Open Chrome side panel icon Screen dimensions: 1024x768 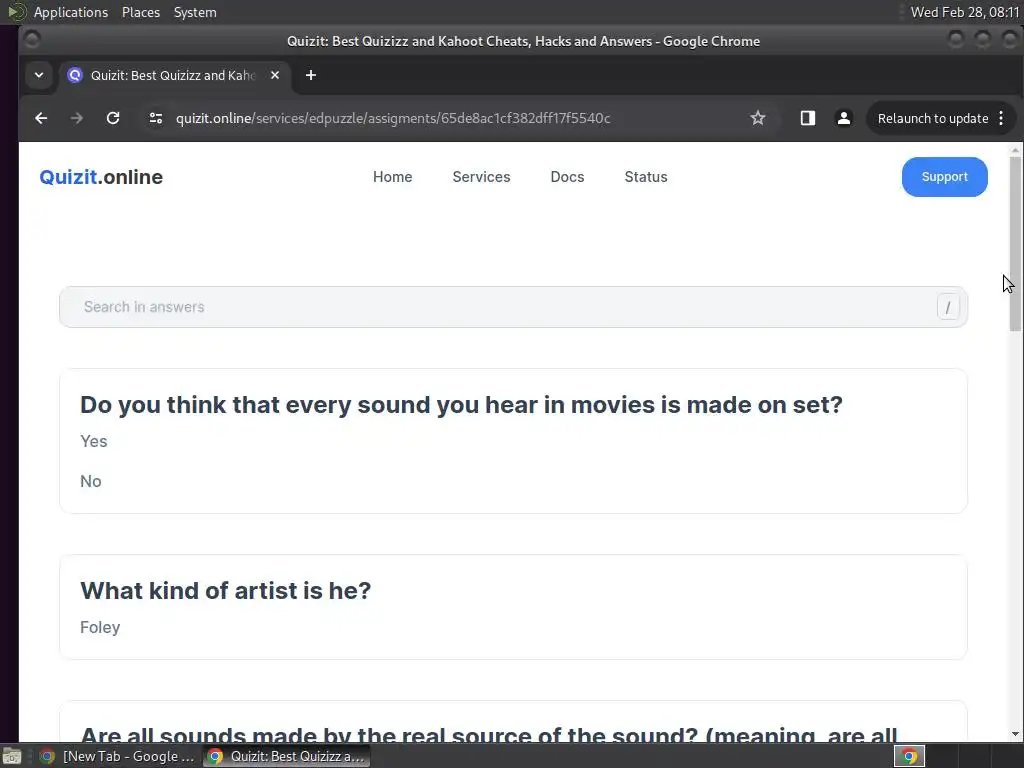808,118
